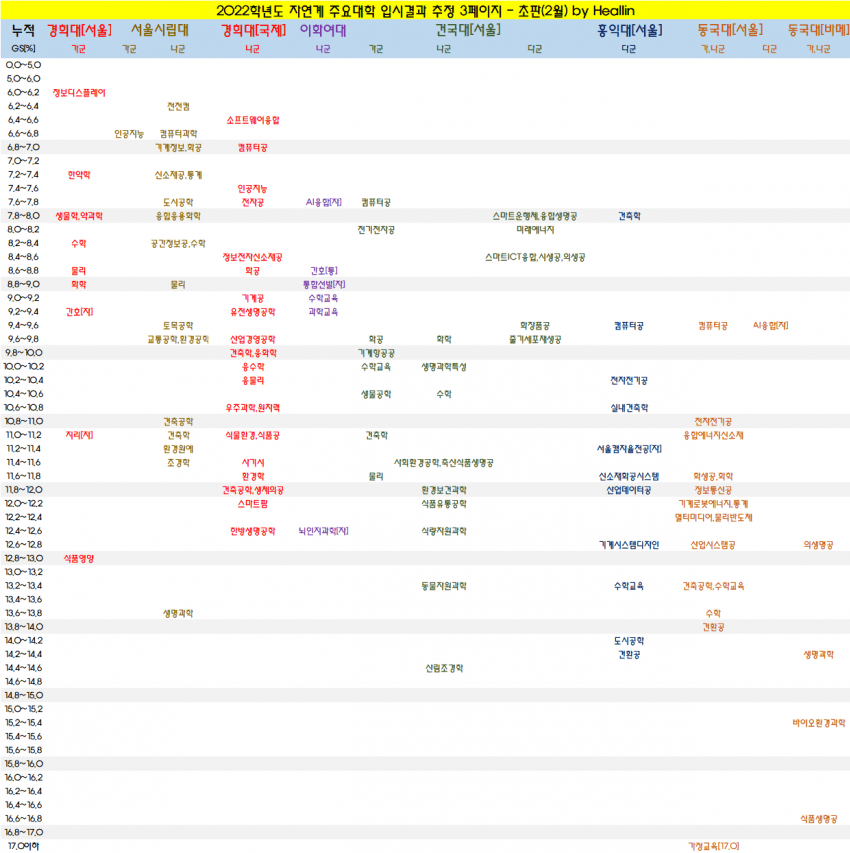Click the 동국대[서울] header
Screen dimensions: 850x853
pyautogui.click(x=729, y=30)
